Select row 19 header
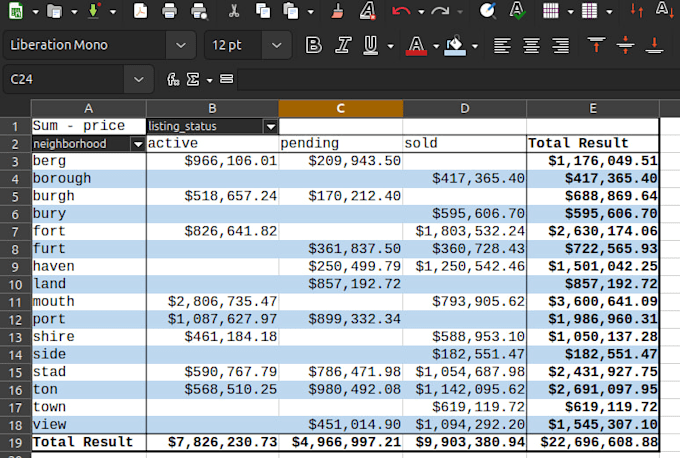The height and width of the screenshot is (458, 680). [x=15, y=442]
